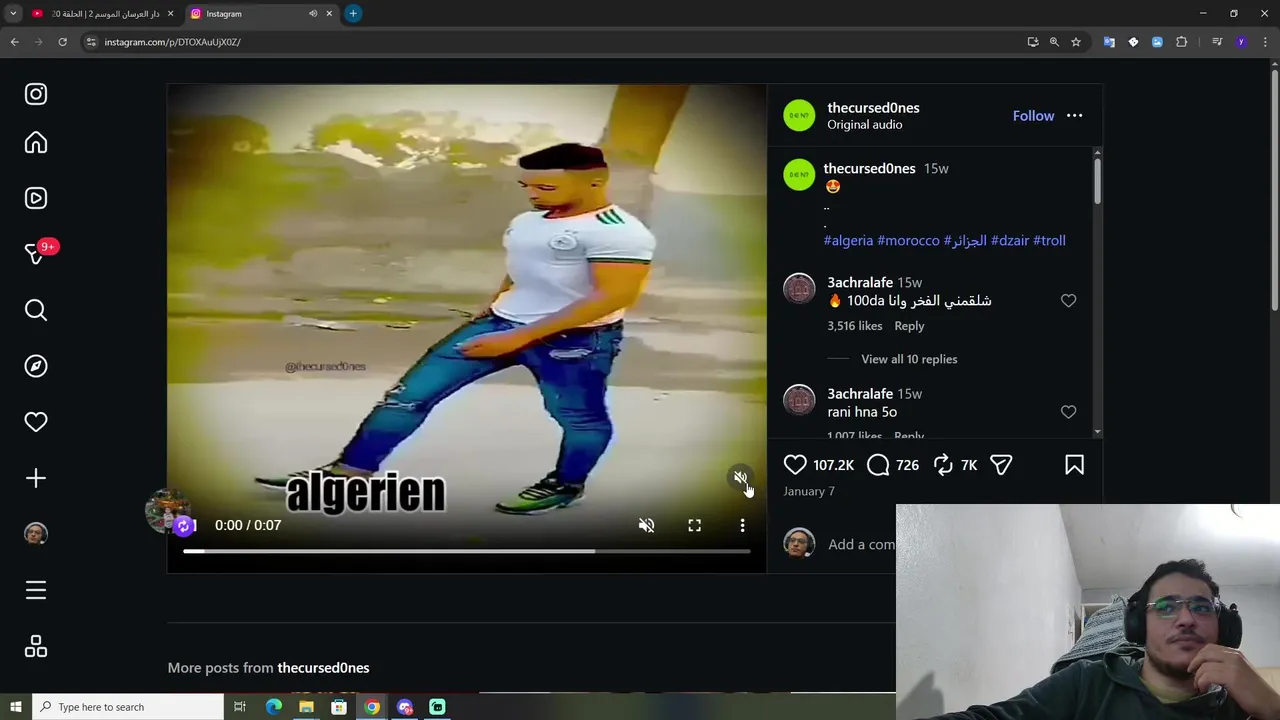This screenshot has width=1280, height=720.
Task: Open File Explorer from taskbar
Action: coord(306,707)
